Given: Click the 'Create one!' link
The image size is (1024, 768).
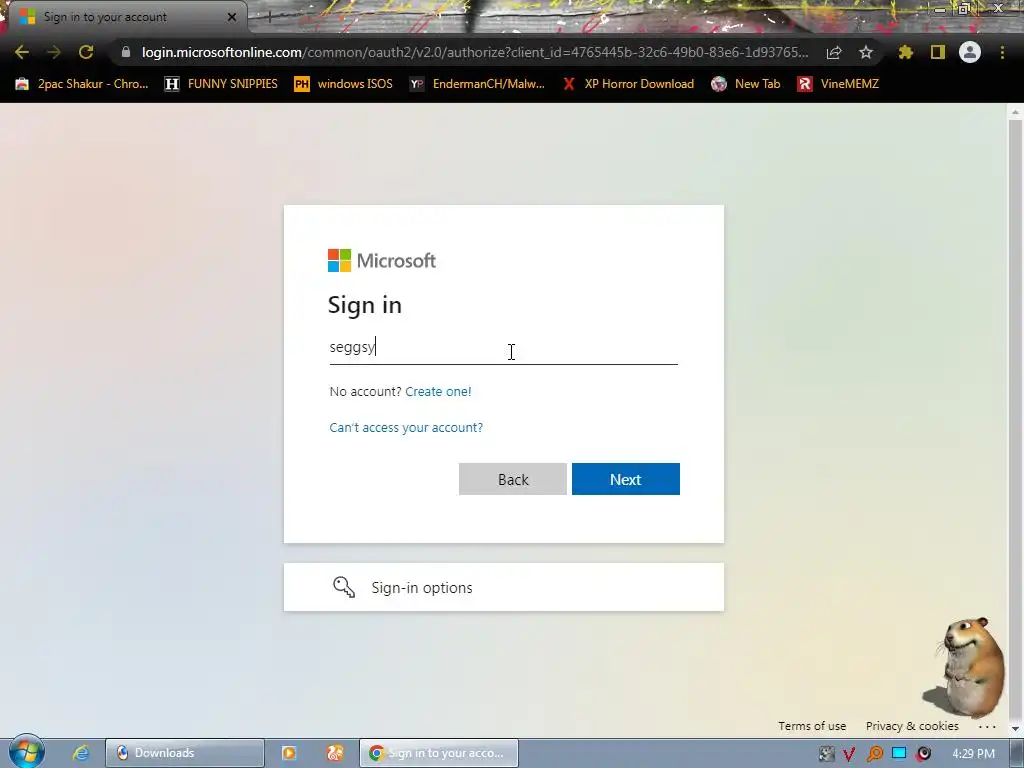Looking at the screenshot, I should [x=438, y=392].
